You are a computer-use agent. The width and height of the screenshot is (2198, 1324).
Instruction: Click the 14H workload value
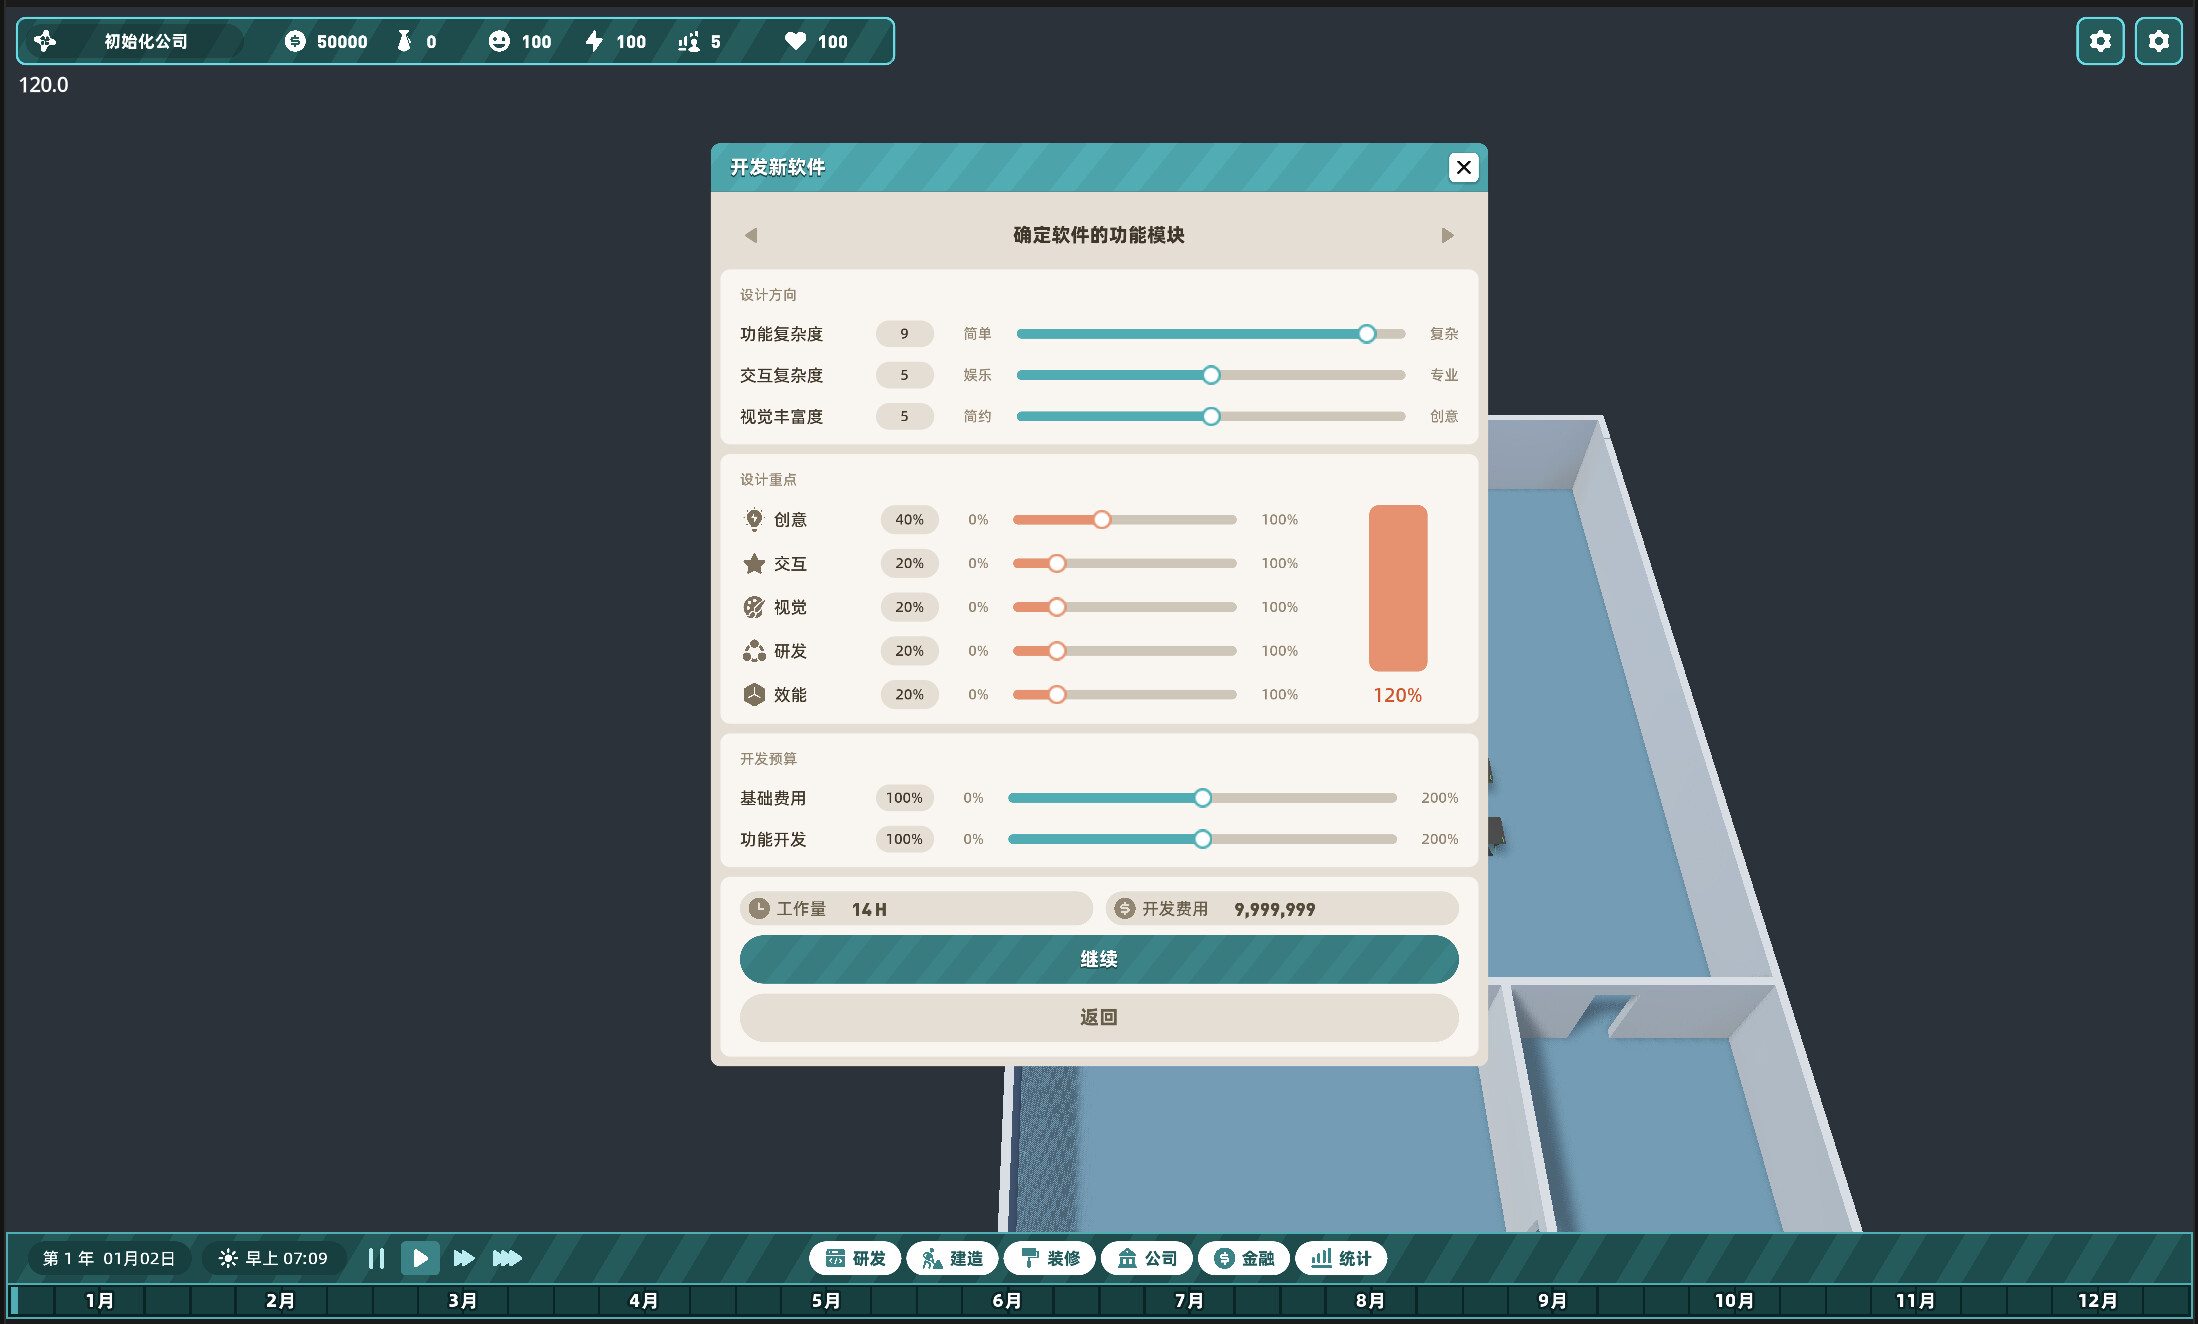coord(869,909)
